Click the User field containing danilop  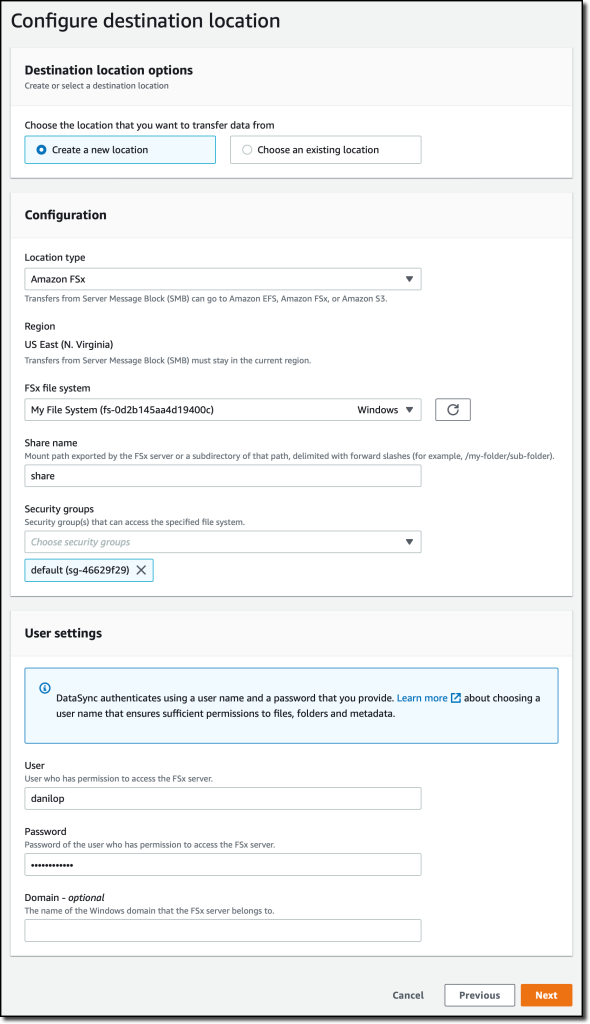click(223, 798)
